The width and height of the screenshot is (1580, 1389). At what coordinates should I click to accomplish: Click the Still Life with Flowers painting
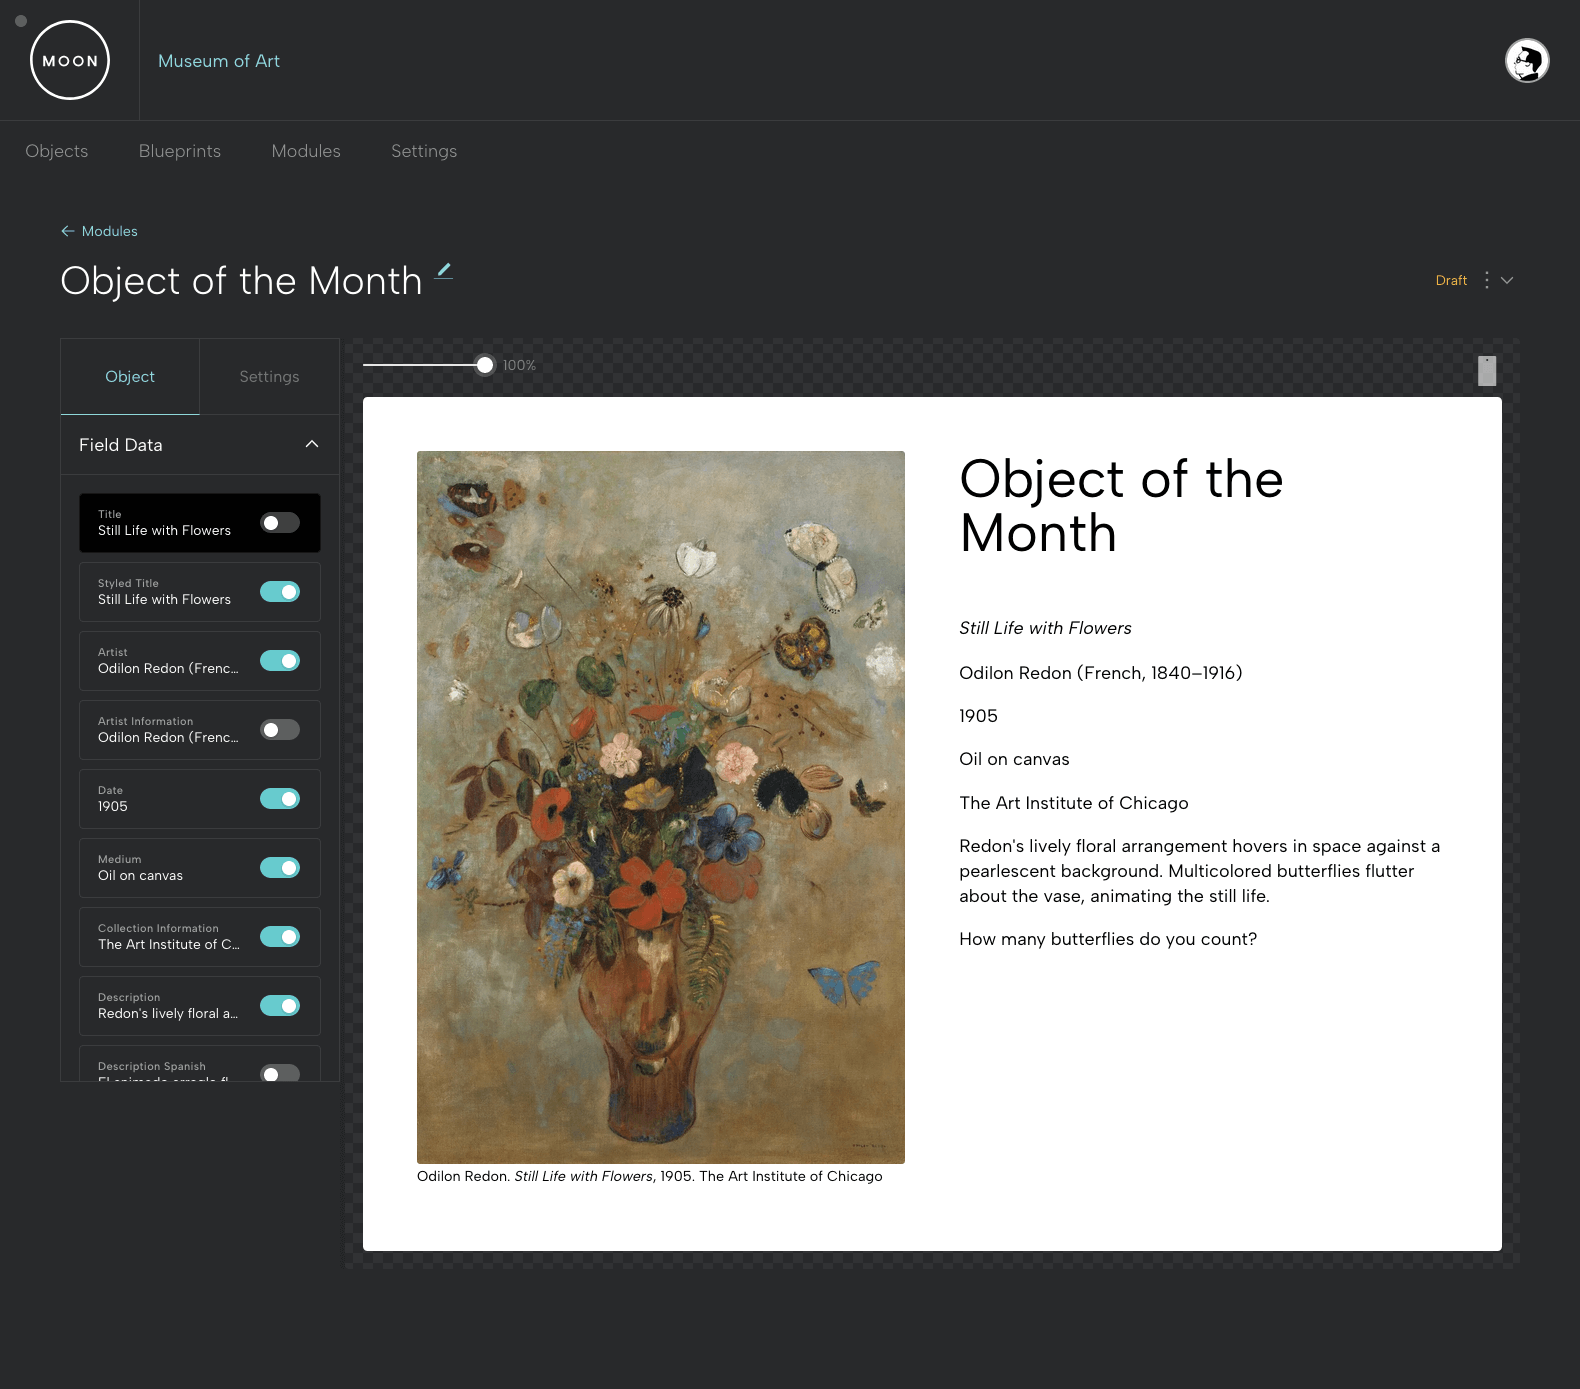pos(661,807)
